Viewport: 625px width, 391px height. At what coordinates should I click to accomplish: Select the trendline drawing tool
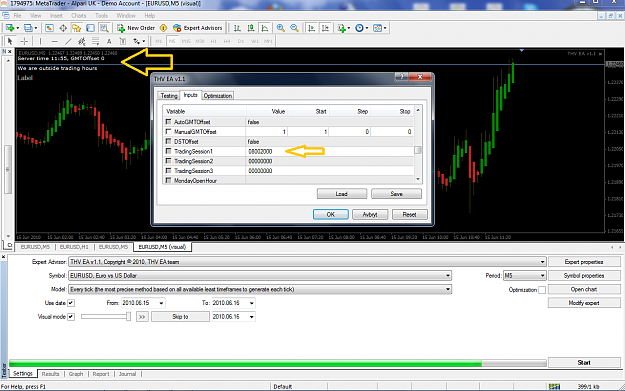click(x=68, y=41)
